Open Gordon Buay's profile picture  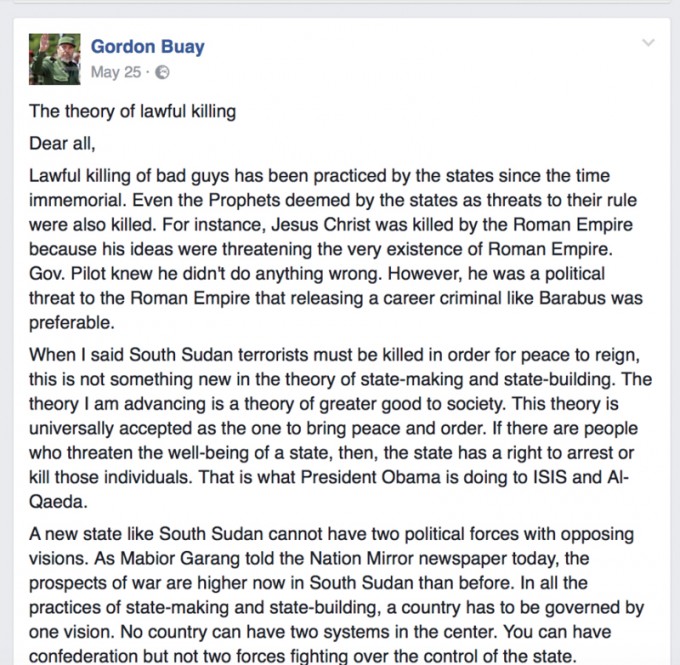54,56
